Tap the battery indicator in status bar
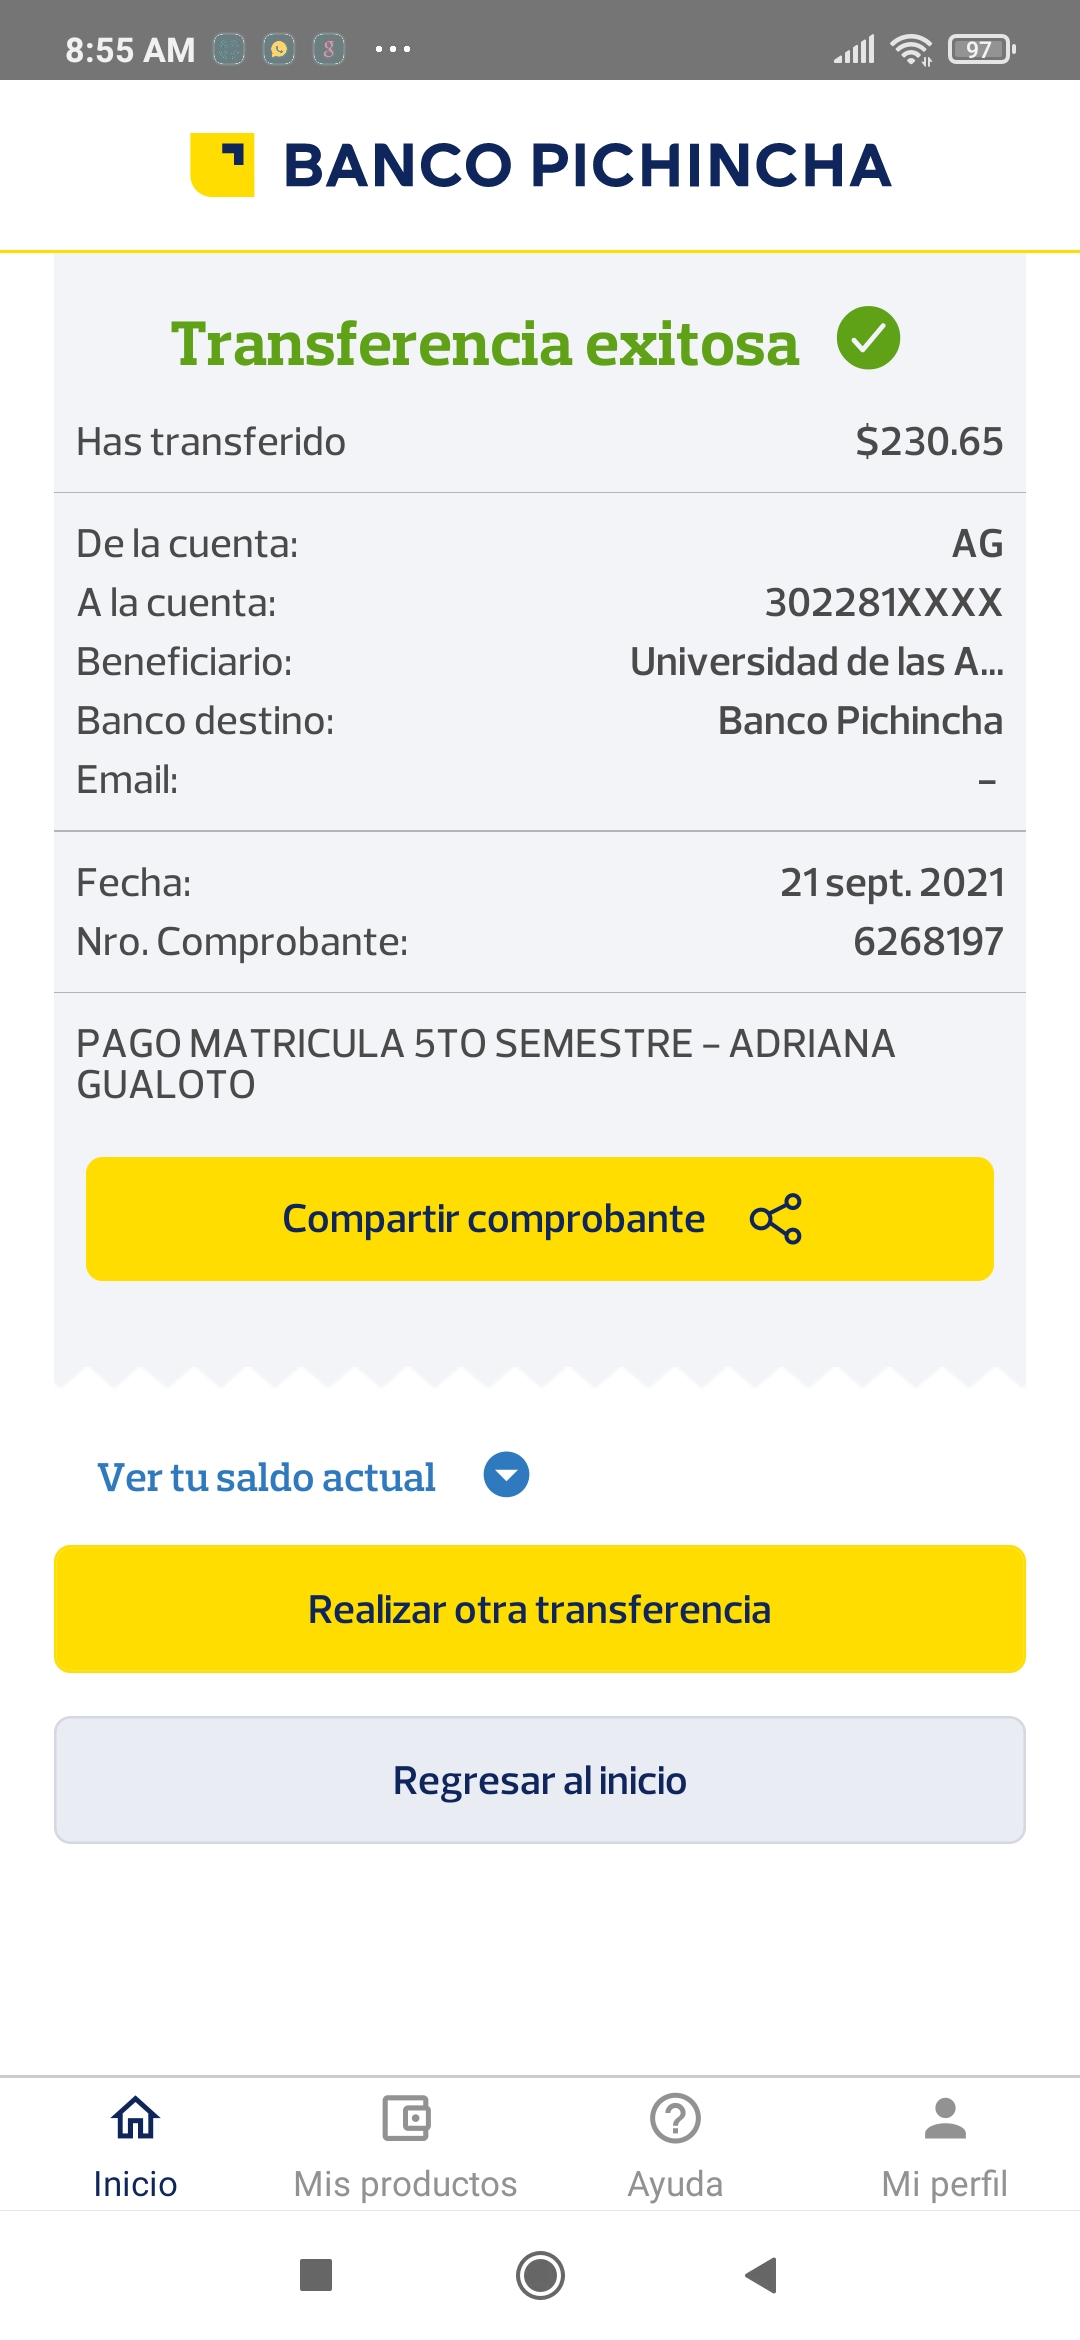Viewport: 1080px width, 2340px height. pos(981,49)
